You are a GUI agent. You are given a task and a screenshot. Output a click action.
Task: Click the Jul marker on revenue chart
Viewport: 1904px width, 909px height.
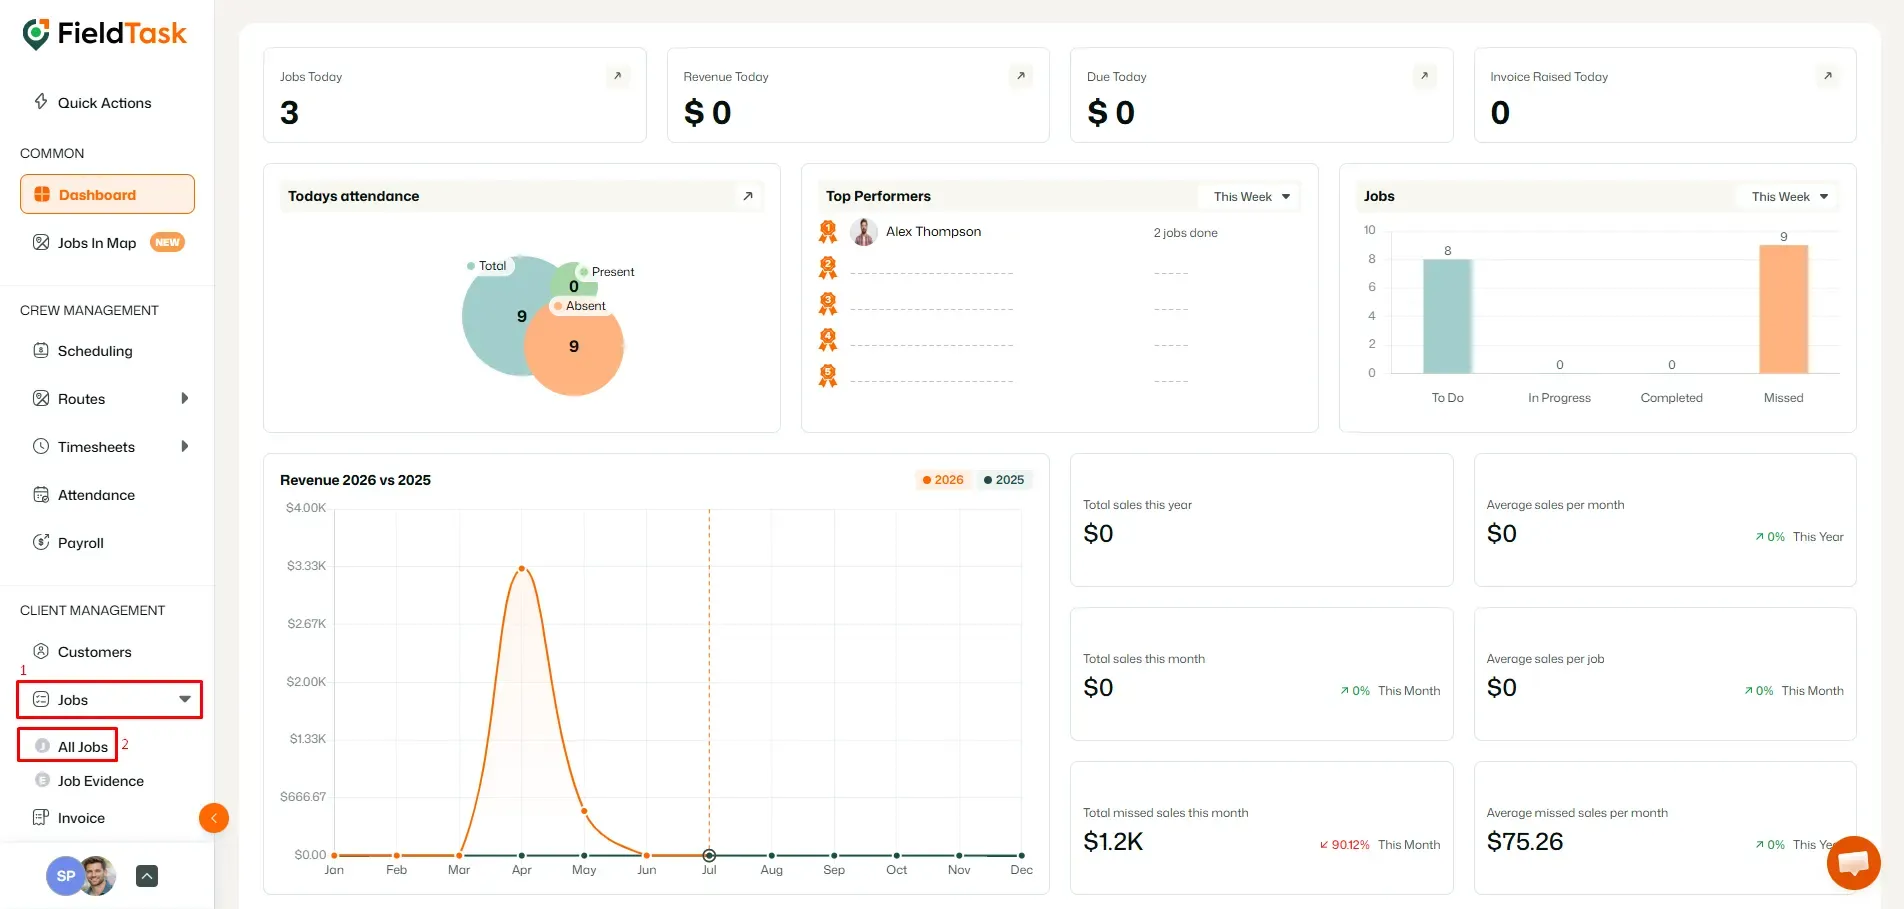click(709, 855)
